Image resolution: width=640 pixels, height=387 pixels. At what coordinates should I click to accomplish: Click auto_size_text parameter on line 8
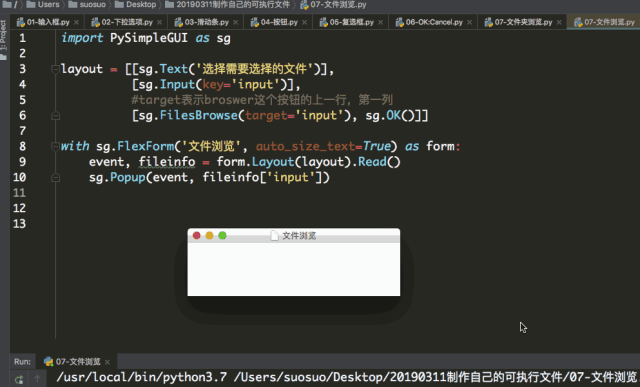pos(305,146)
